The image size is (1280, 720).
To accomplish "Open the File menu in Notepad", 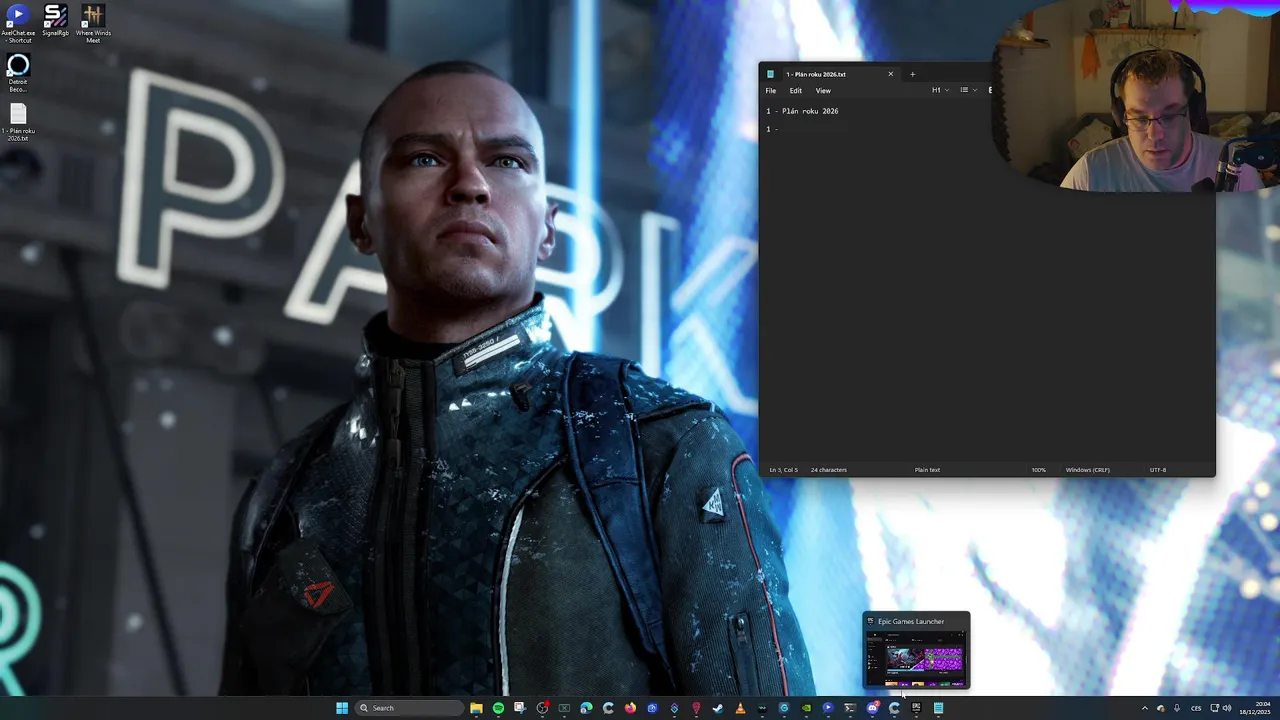I will click(x=771, y=90).
